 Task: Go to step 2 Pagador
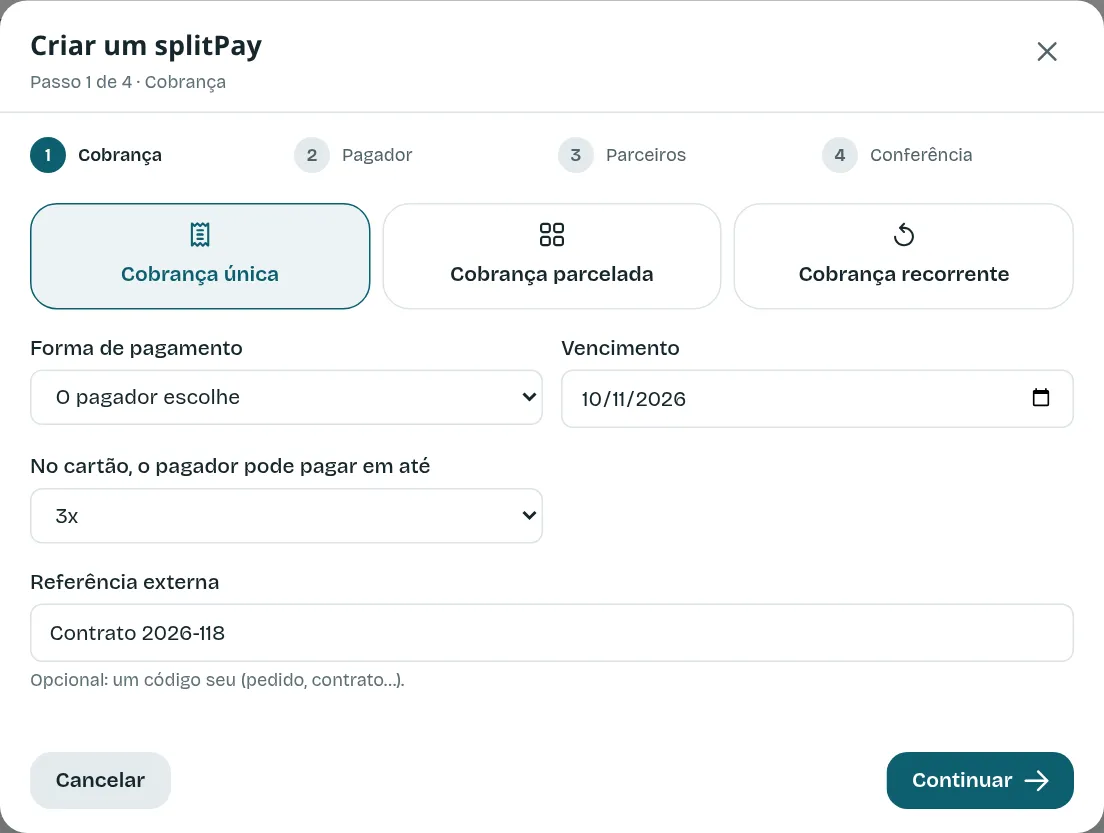coord(353,155)
